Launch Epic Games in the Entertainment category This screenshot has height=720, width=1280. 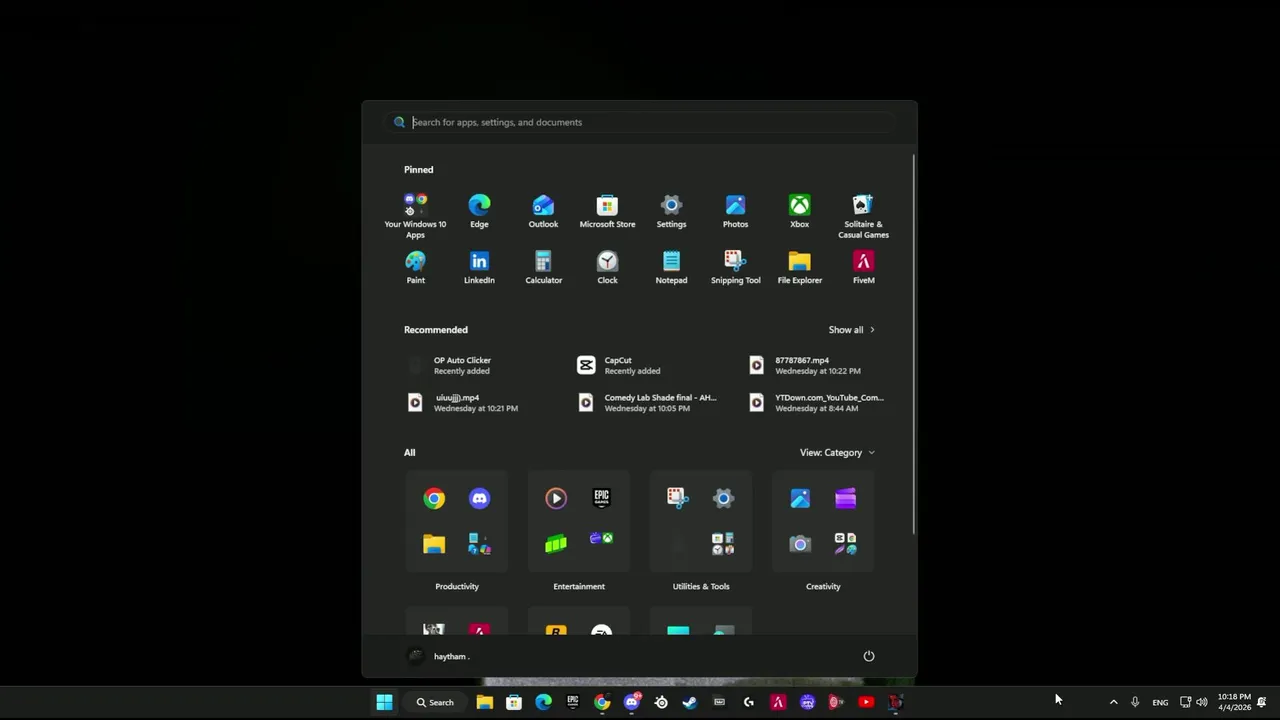click(x=601, y=498)
